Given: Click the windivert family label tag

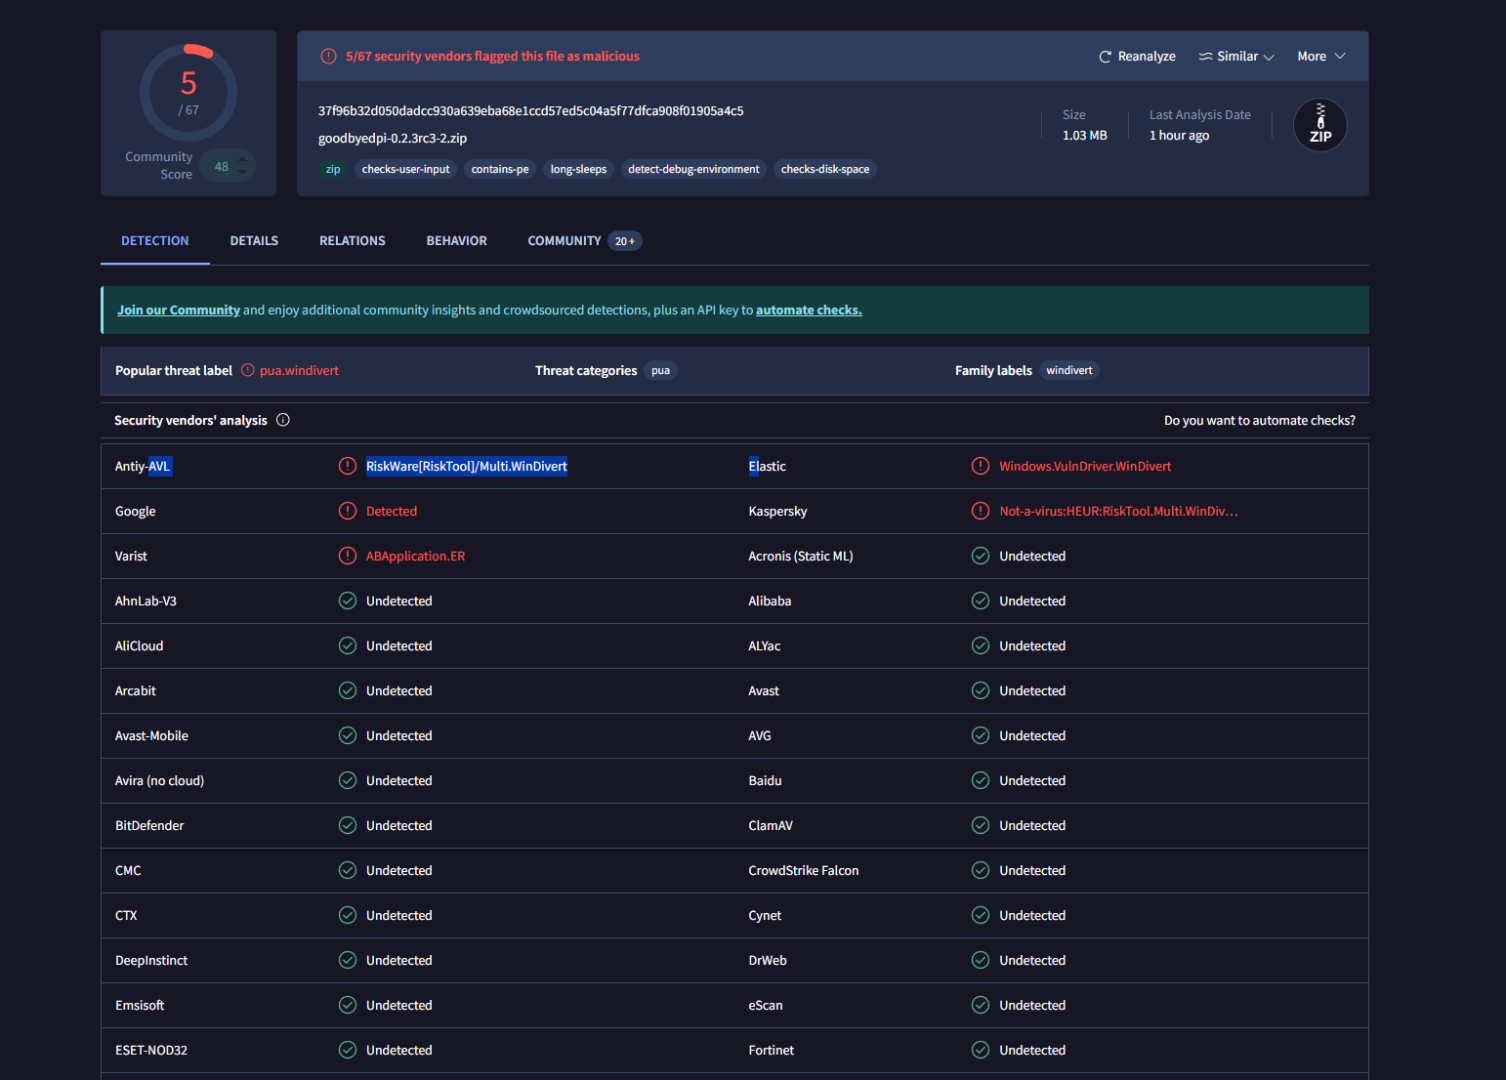Looking at the screenshot, I should (1070, 370).
